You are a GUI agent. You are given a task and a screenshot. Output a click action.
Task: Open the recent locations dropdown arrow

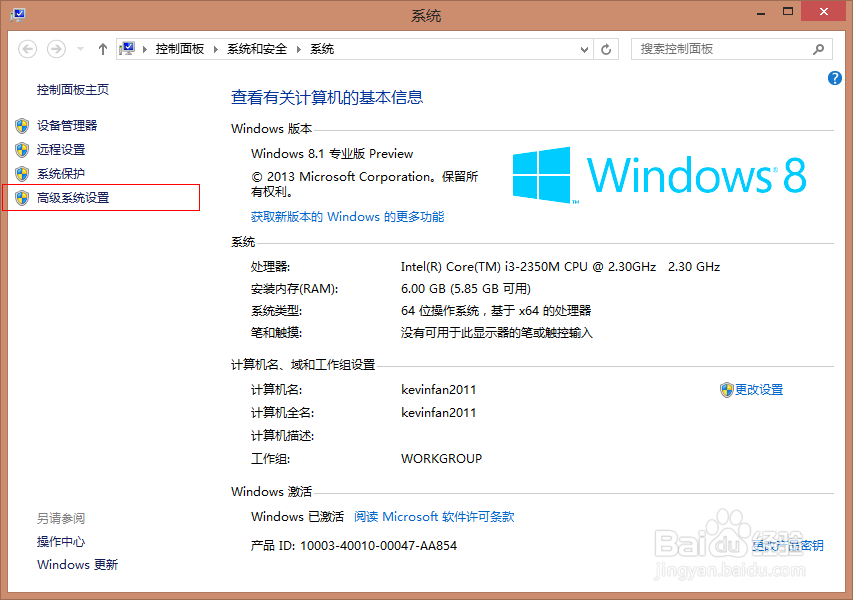click(80, 50)
